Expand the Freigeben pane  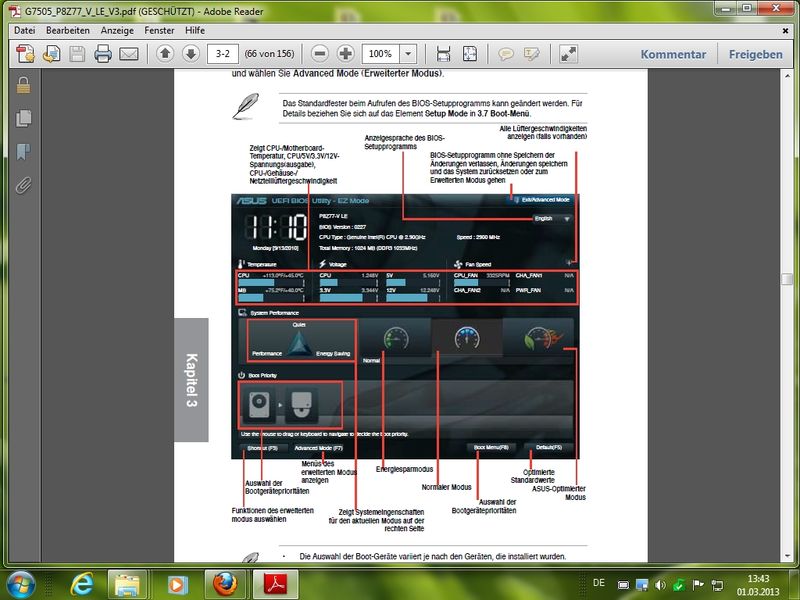click(x=756, y=54)
